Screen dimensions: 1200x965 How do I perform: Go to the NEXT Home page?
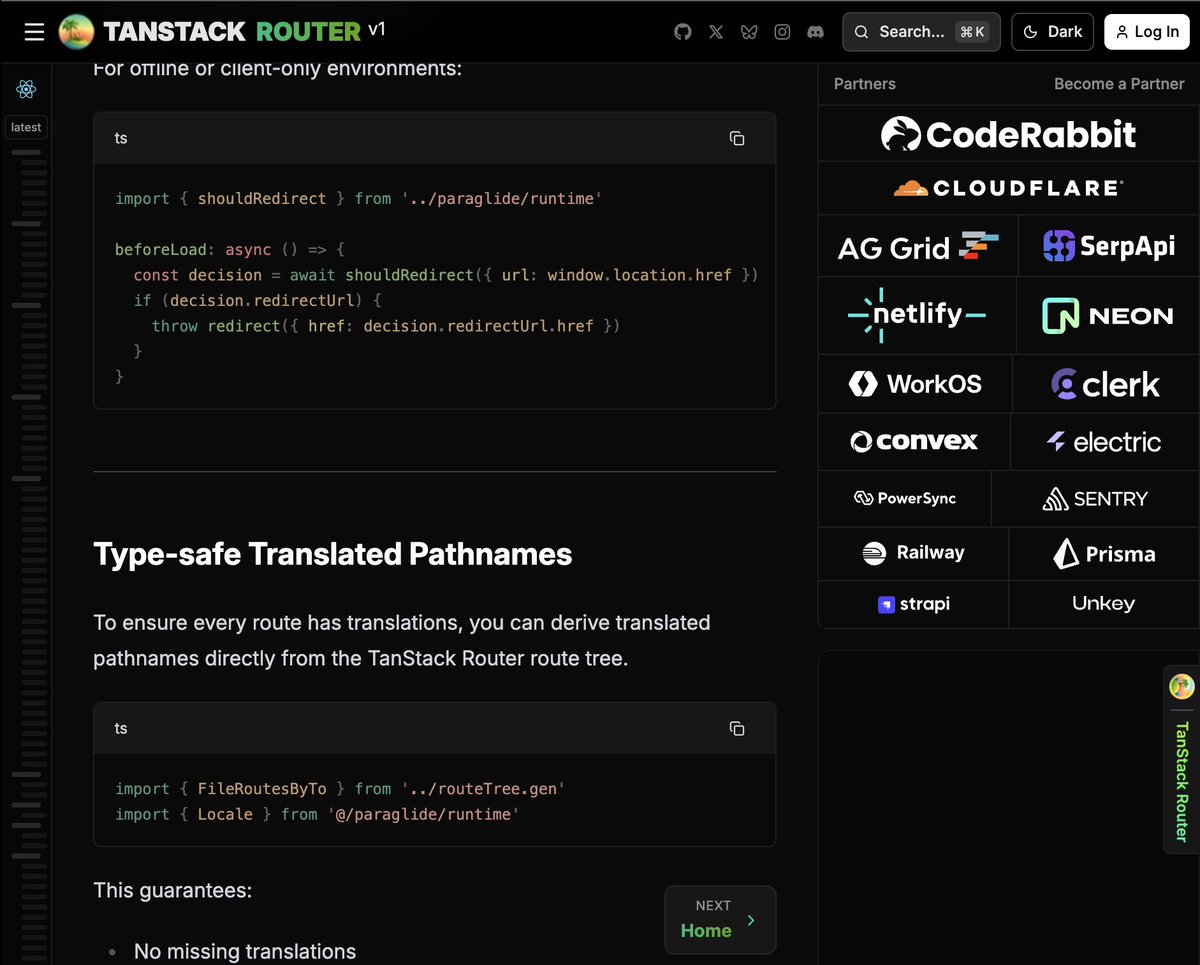coord(720,920)
